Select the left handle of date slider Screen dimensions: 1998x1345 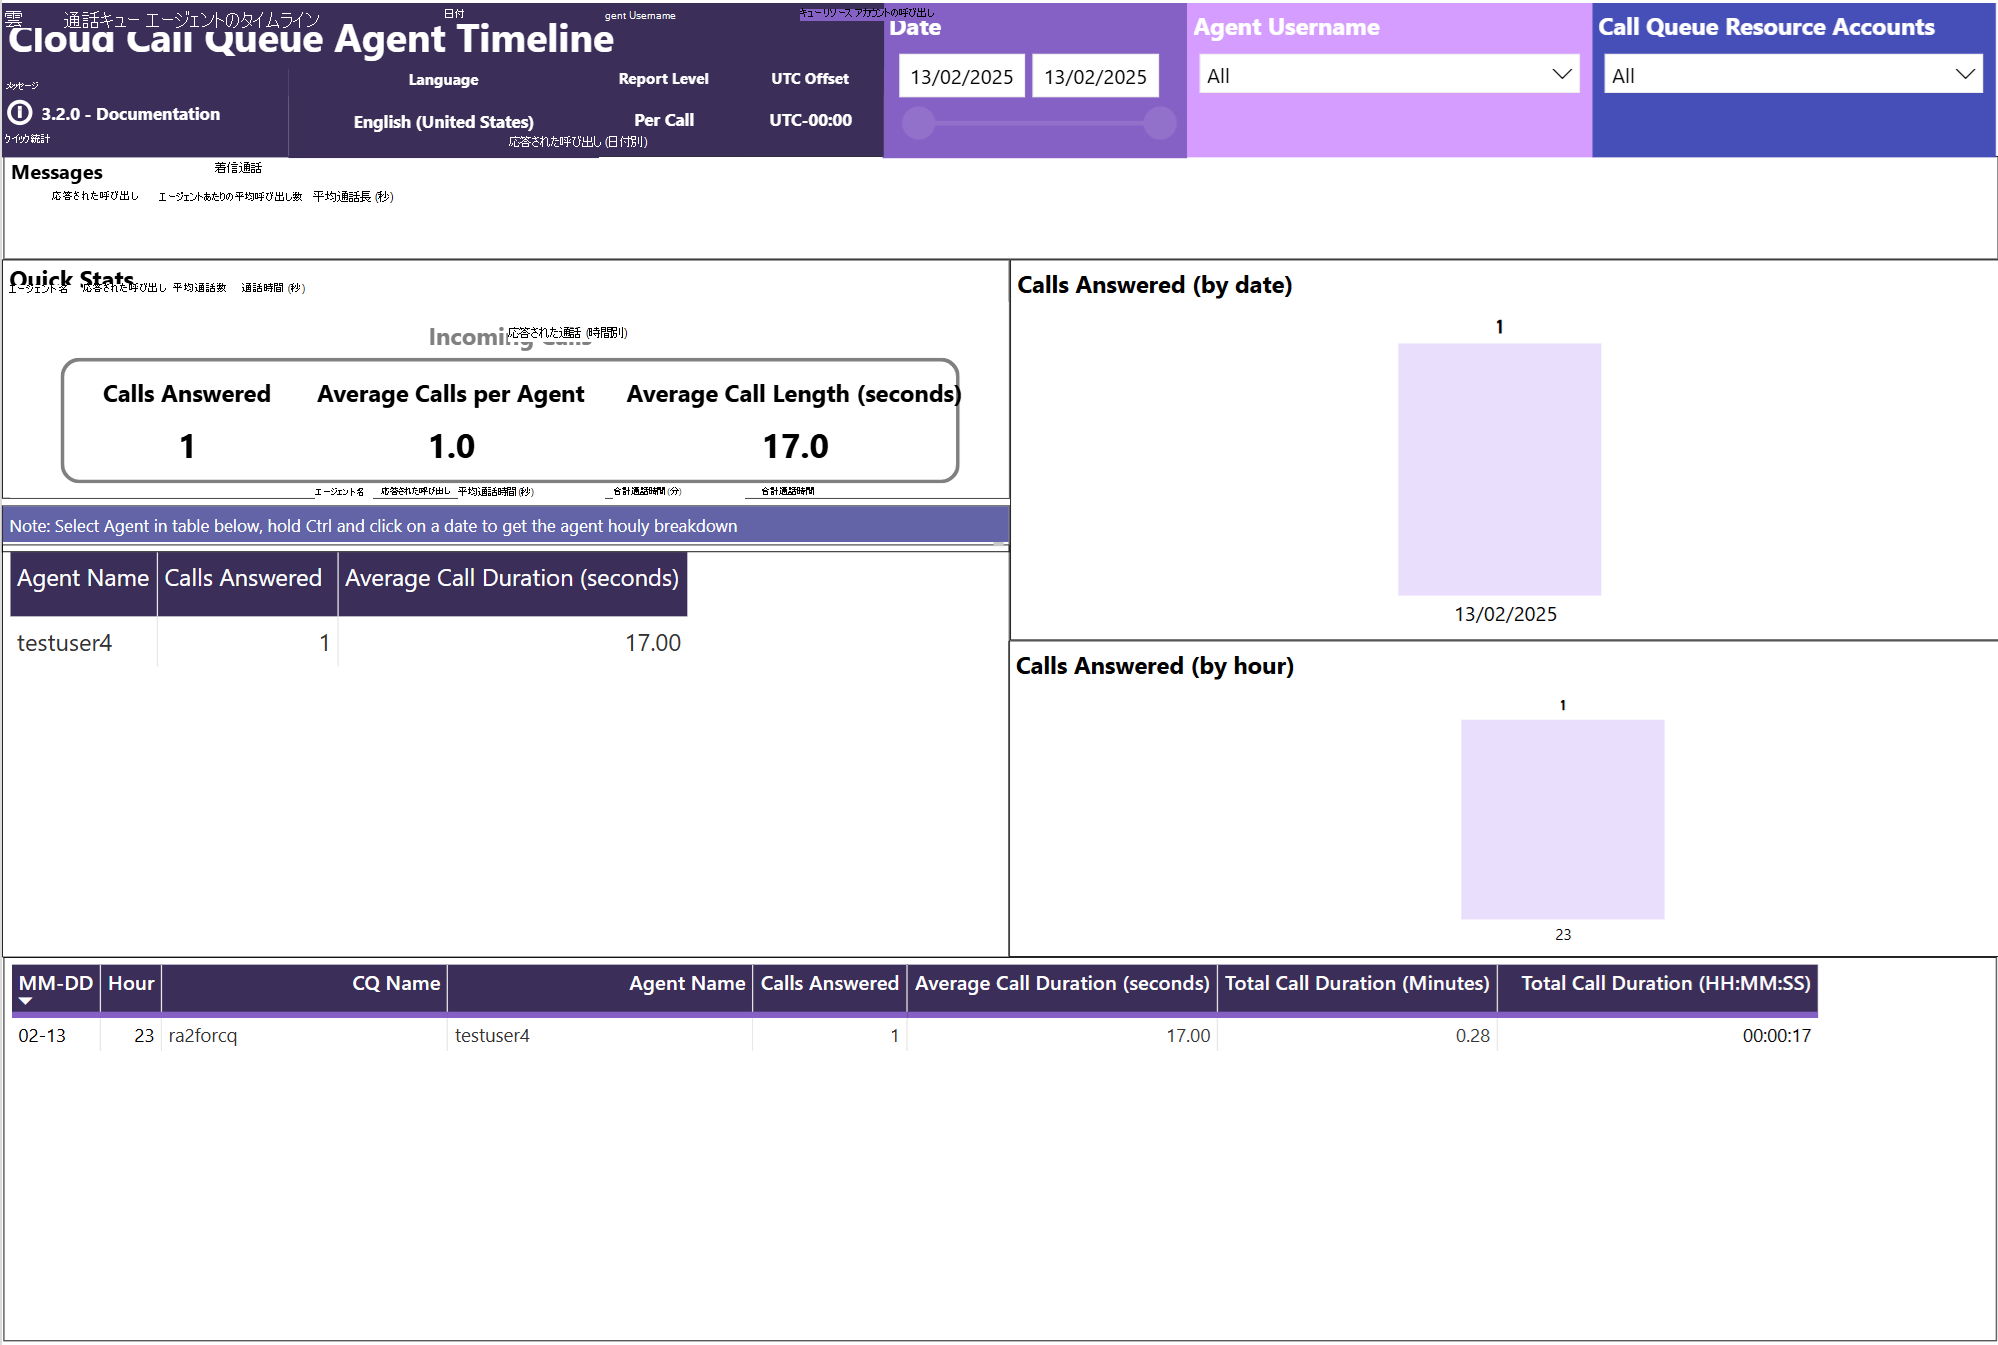(918, 123)
